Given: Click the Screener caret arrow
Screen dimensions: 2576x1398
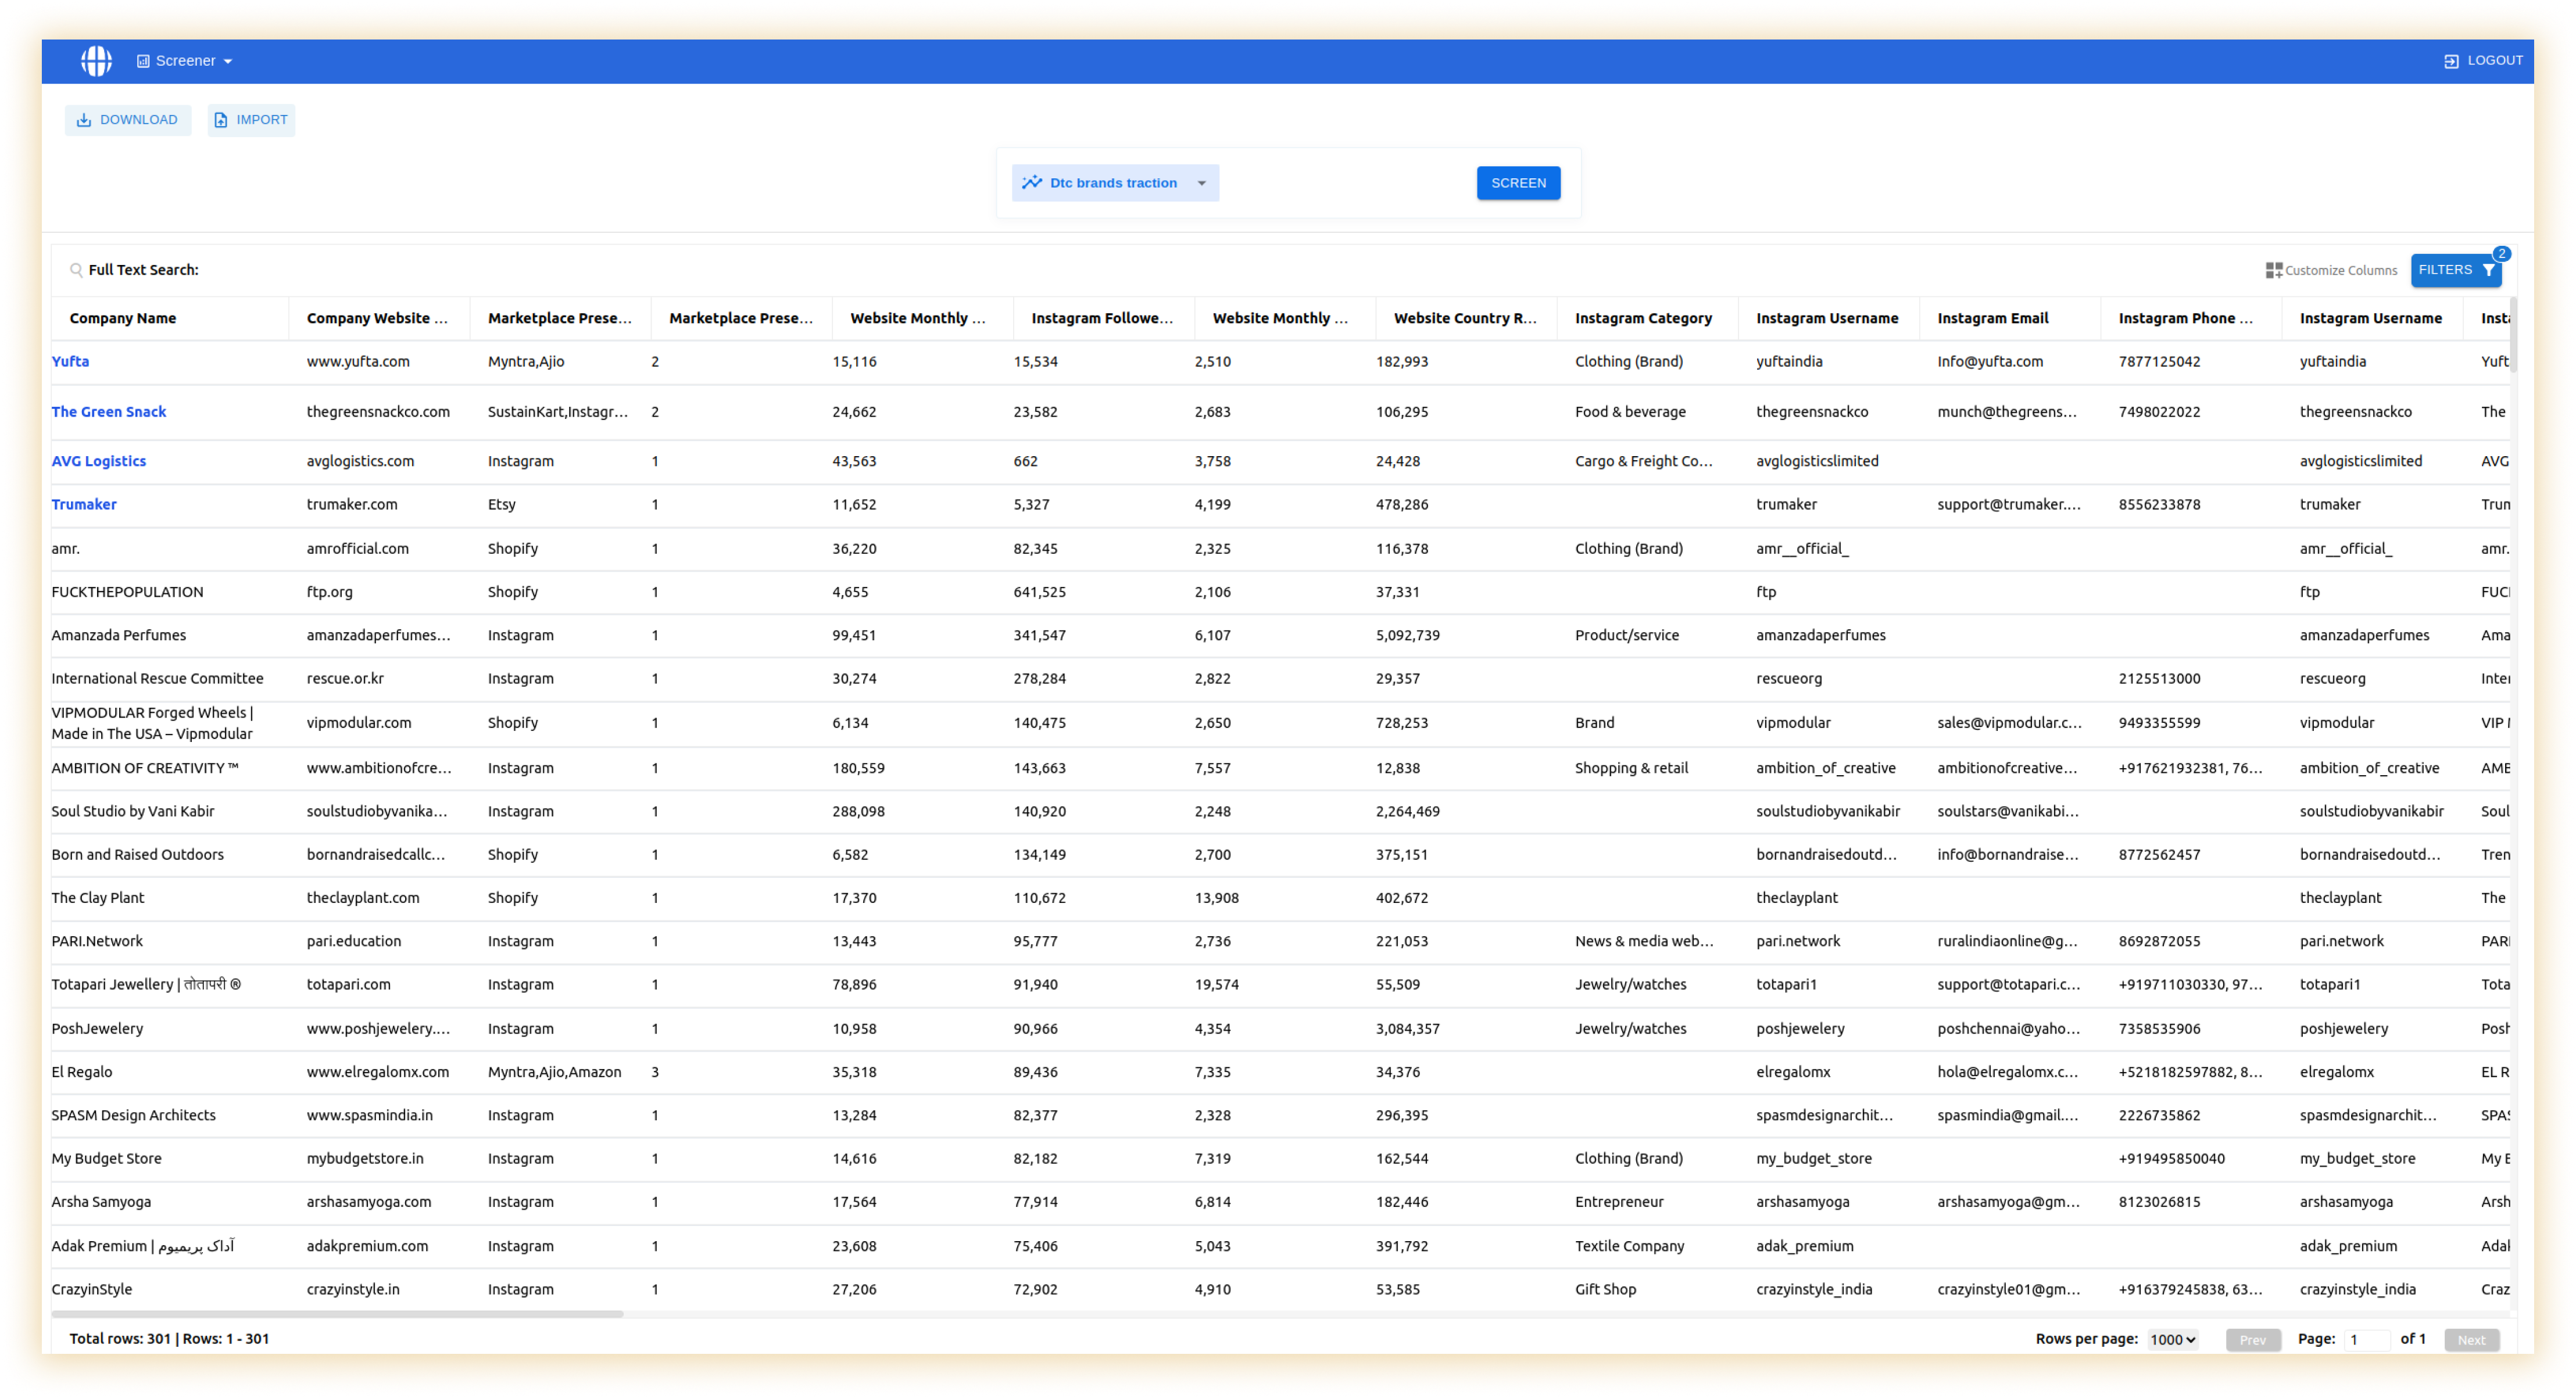Looking at the screenshot, I should click(x=228, y=62).
